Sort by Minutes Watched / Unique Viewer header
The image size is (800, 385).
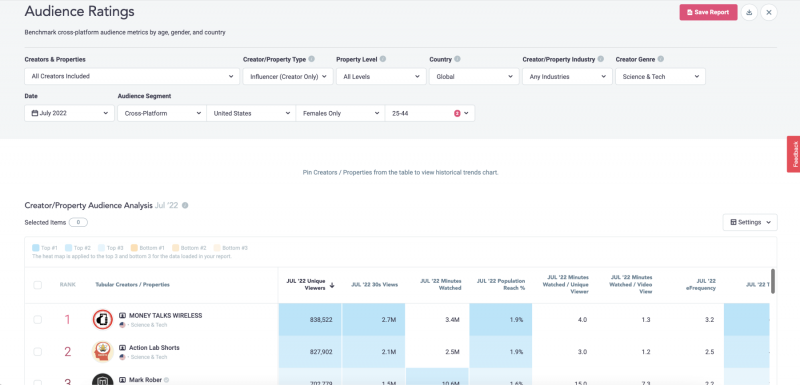(x=565, y=285)
